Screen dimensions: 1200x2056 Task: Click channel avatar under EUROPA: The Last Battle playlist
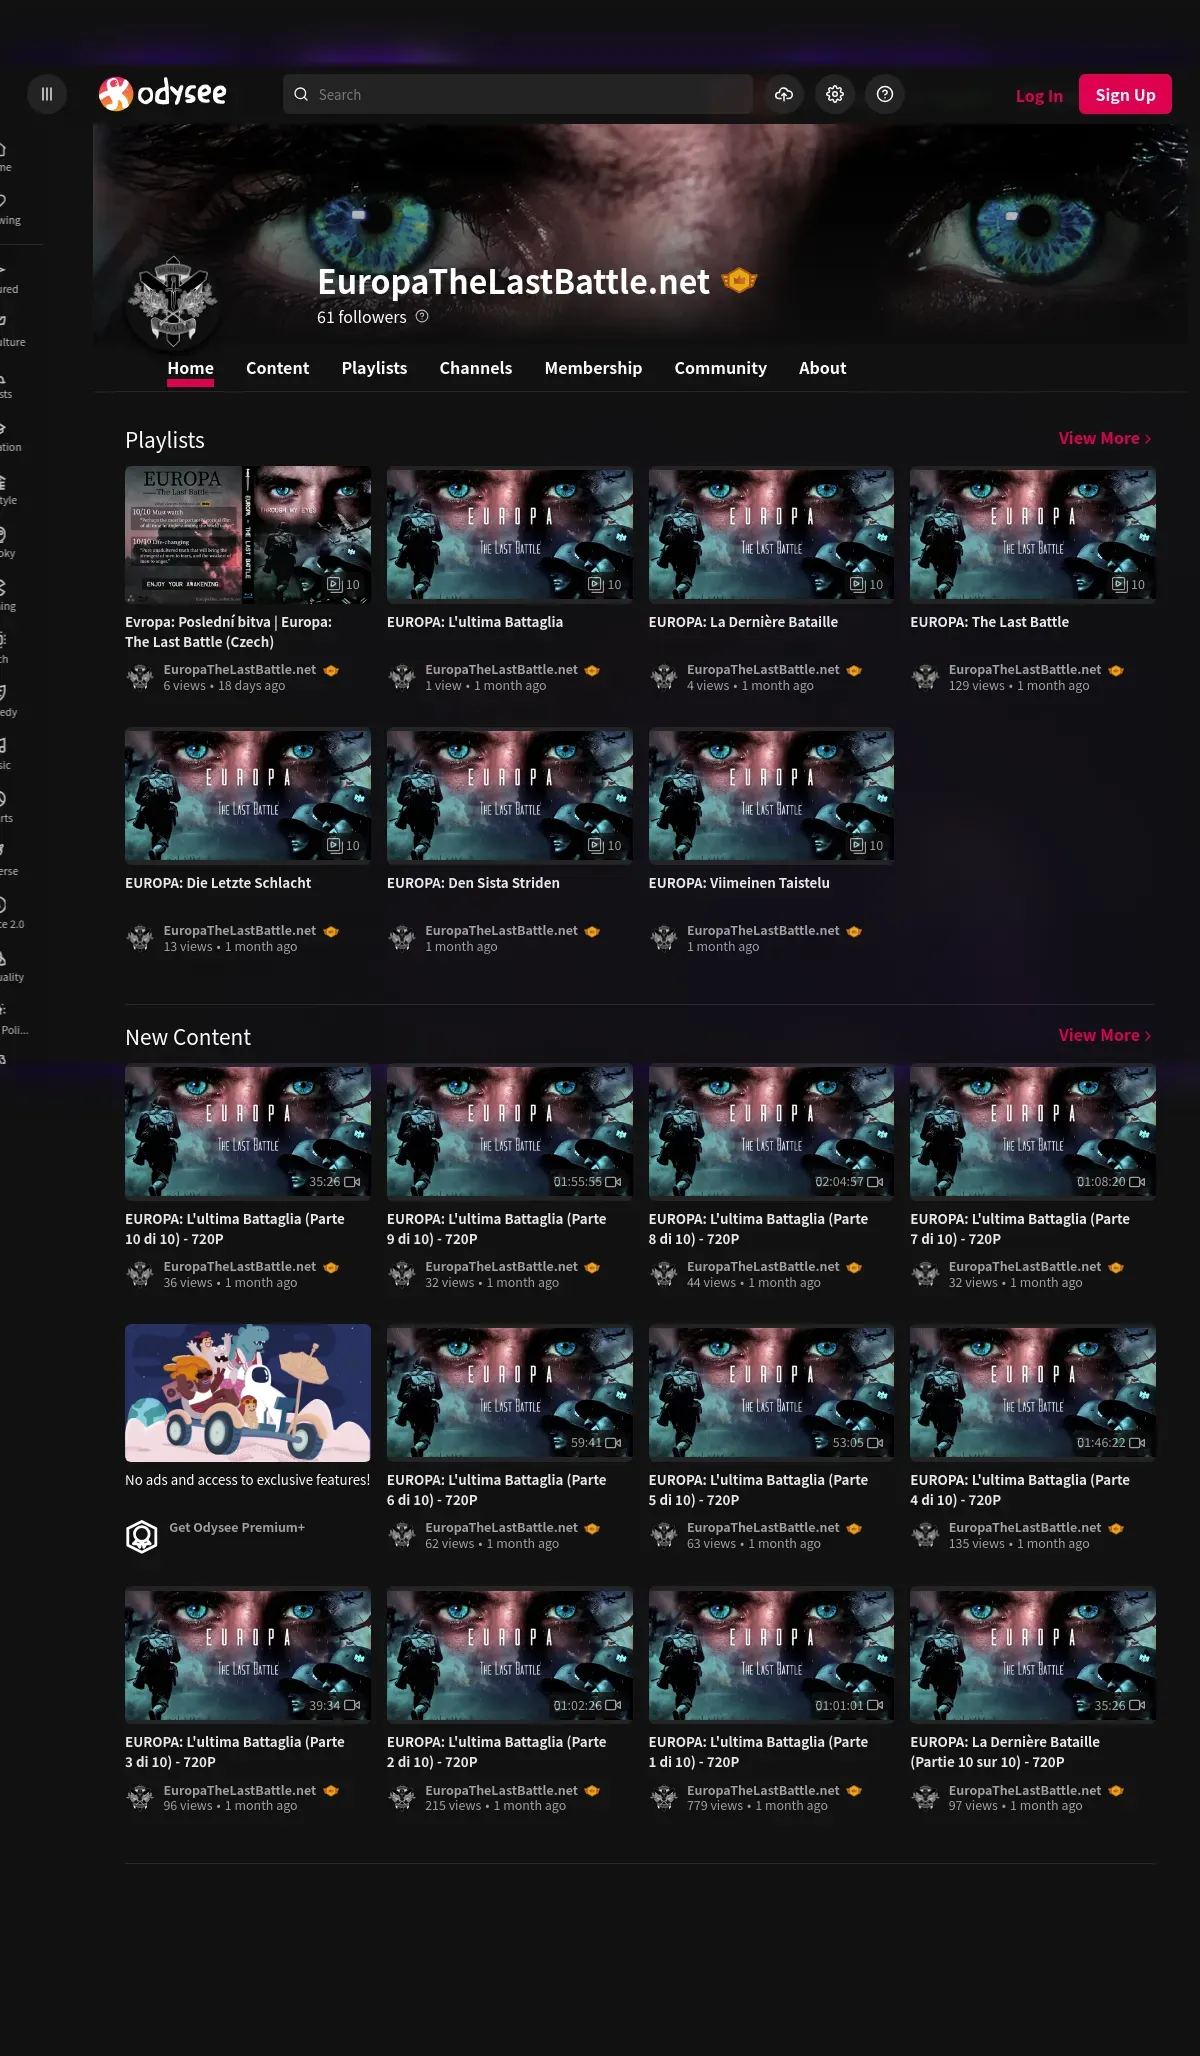[926, 677]
